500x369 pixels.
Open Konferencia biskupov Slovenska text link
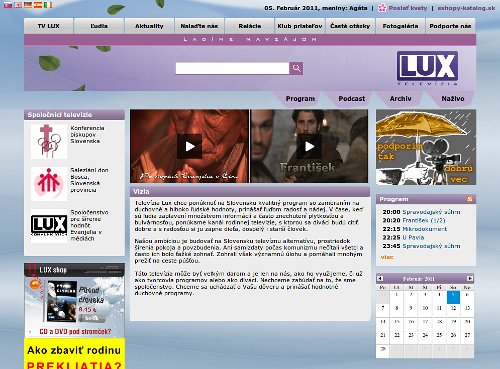tap(87, 135)
